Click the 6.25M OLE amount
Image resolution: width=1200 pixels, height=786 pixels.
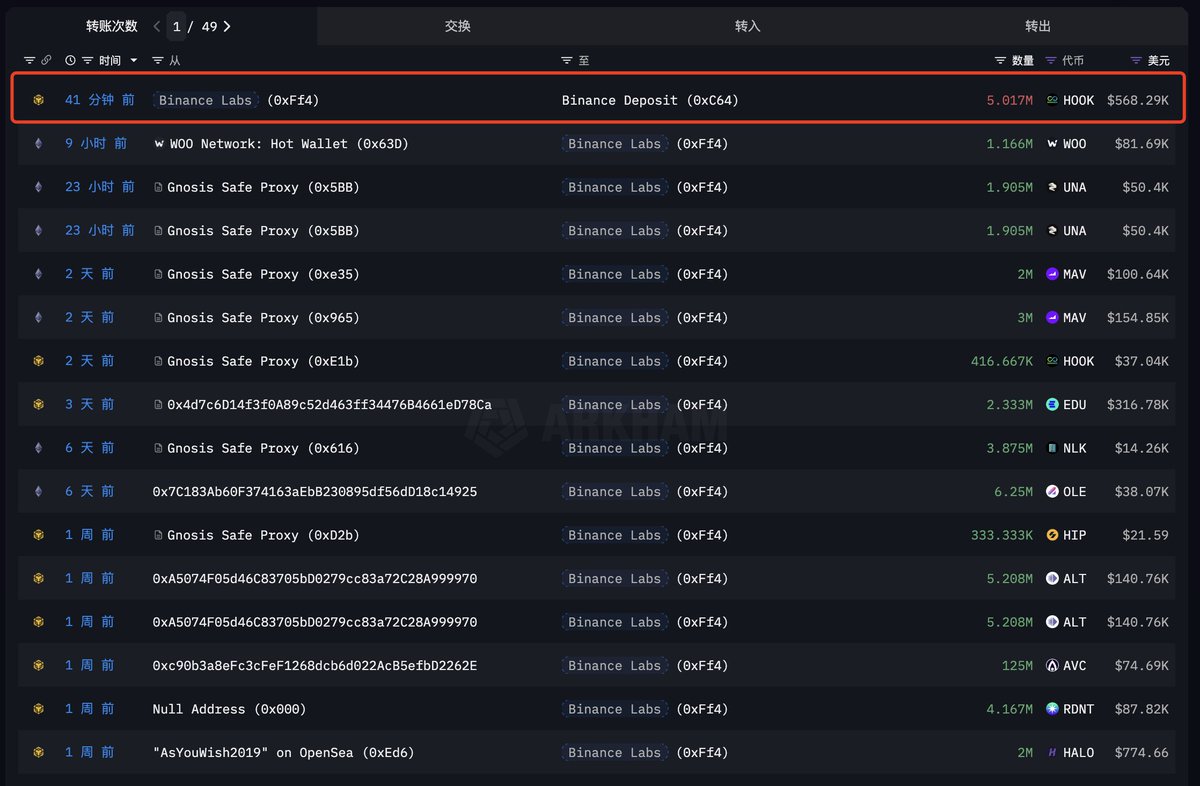(x=1013, y=492)
